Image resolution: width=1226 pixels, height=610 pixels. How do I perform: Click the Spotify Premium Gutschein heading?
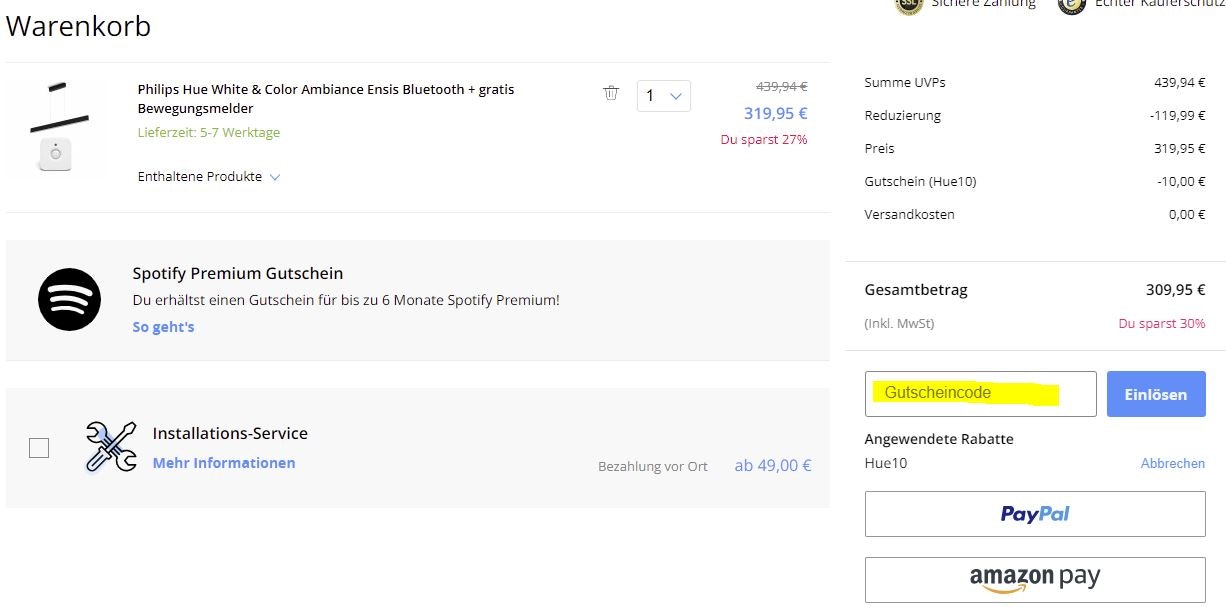pyautogui.click(x=238, y=273)
